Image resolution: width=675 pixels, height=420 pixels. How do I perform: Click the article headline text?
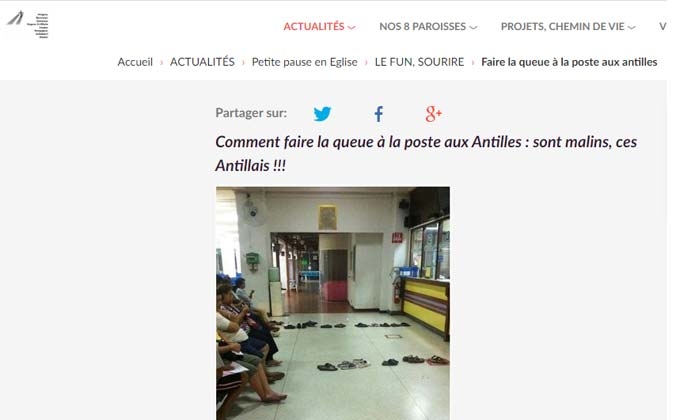(x=426, y=154)
